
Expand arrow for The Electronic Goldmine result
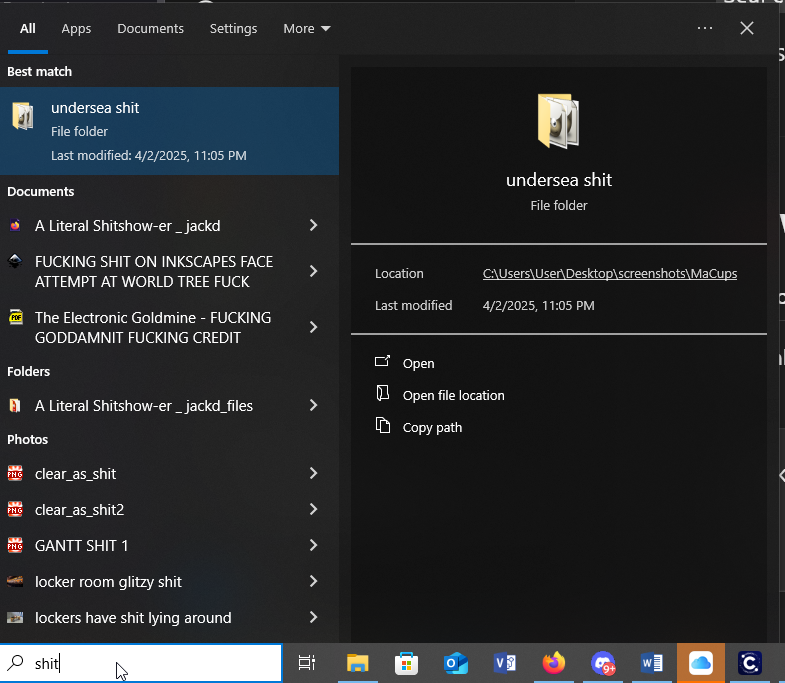point(313,327)
